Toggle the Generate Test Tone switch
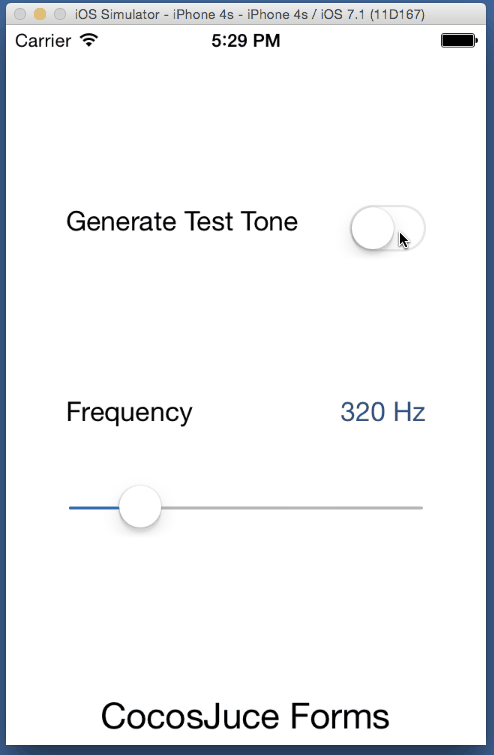The image size is (494, 755). [x=388, y=228]
